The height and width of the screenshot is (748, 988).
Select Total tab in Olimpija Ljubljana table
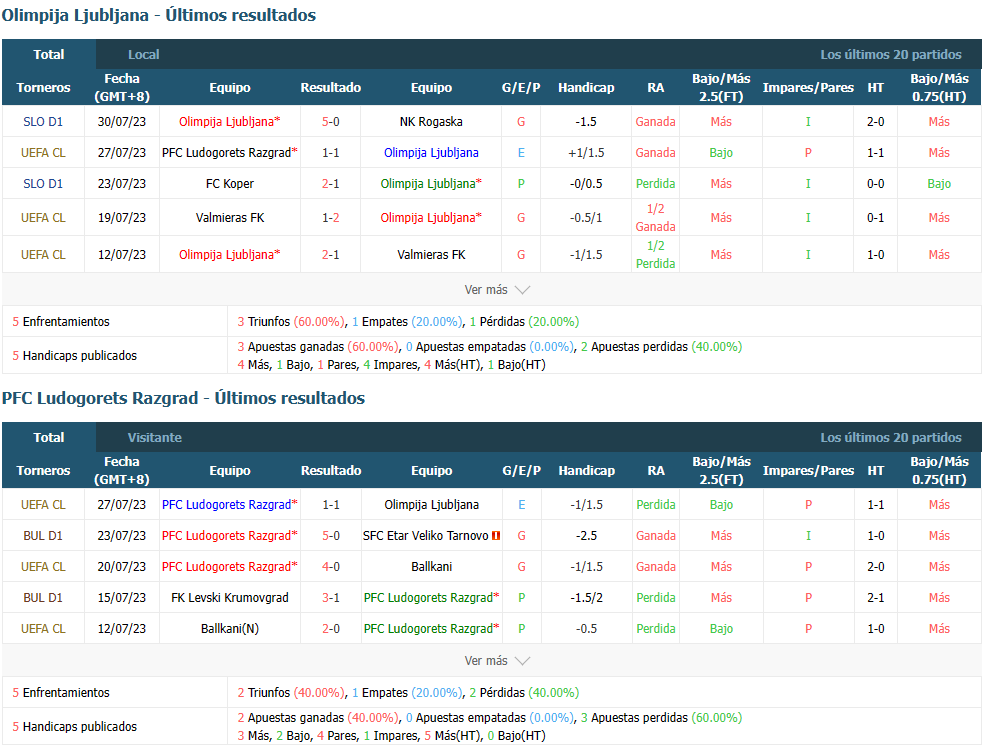click(49, 55)
